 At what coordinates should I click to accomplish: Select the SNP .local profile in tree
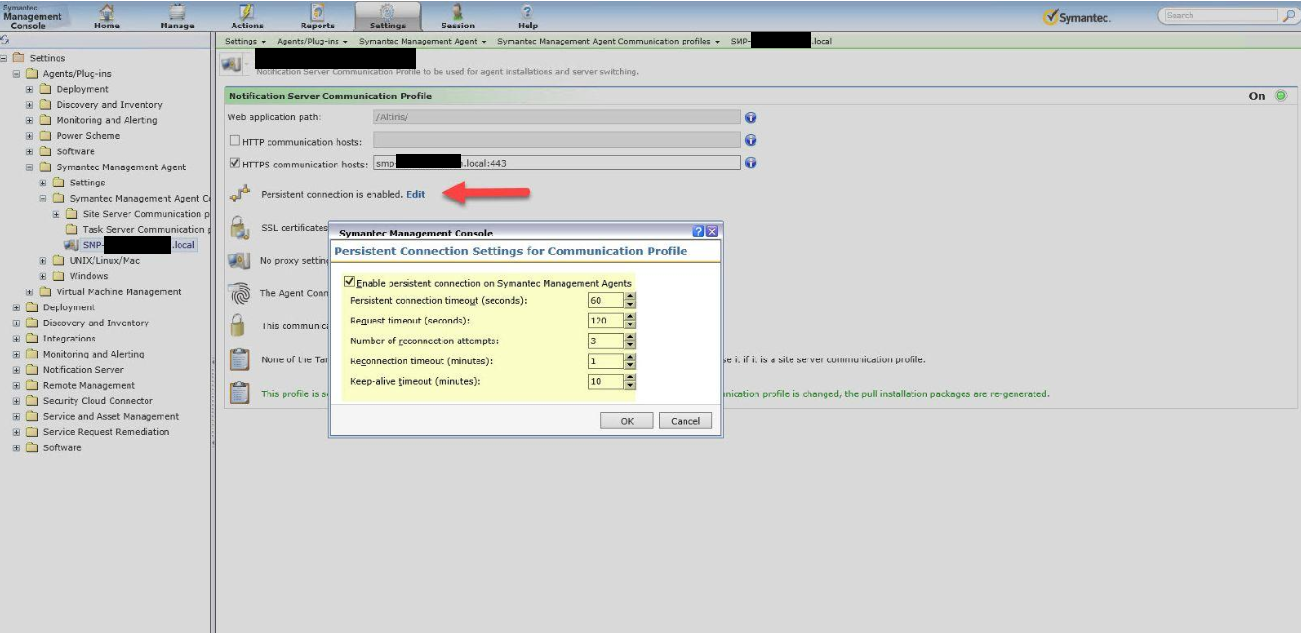(138, 245)
